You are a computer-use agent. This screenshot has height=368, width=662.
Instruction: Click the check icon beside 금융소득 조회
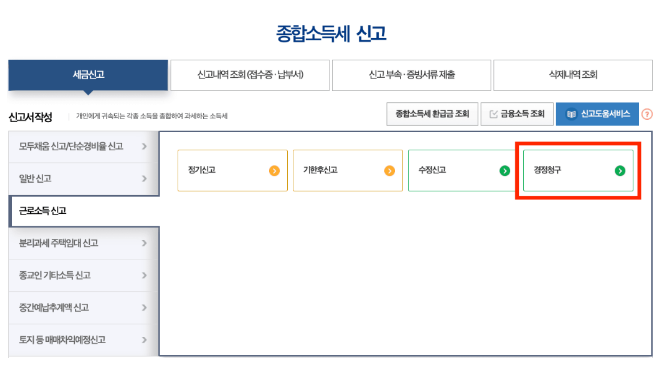pos(493,114)
